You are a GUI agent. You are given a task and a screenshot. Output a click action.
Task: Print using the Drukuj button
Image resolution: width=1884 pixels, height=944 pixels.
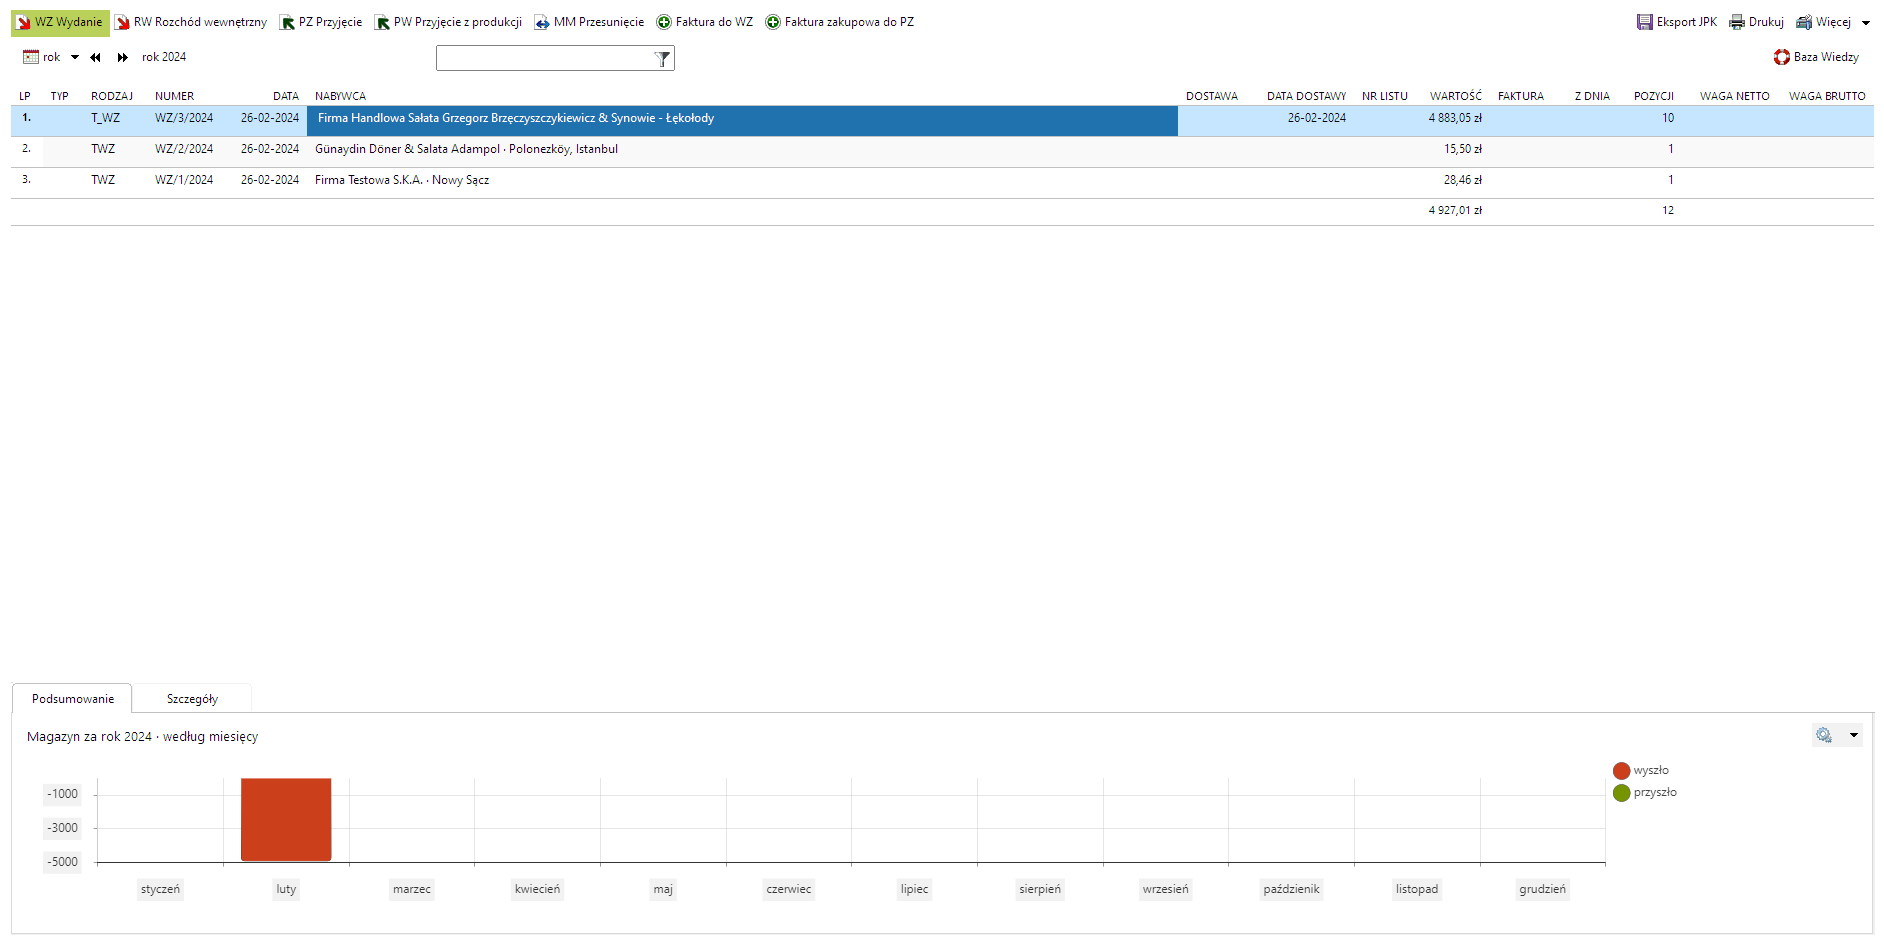click(x=1756, y=22)
